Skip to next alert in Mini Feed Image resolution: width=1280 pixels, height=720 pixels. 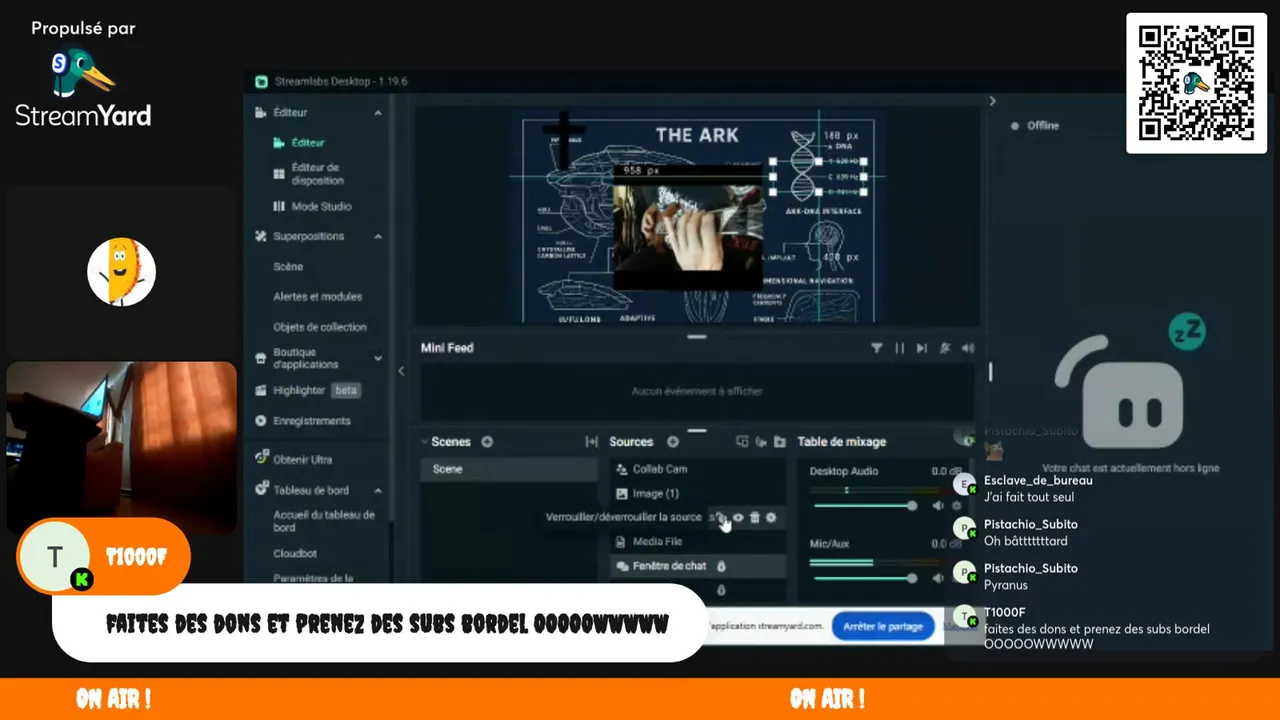[x=922, y=348]
